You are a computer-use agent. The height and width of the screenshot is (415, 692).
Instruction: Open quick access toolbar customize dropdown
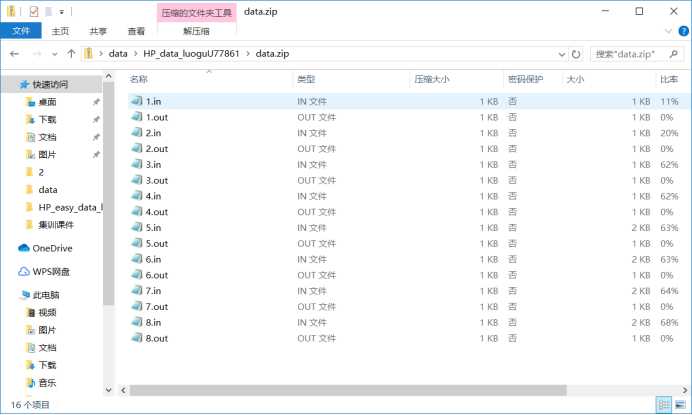62,12
